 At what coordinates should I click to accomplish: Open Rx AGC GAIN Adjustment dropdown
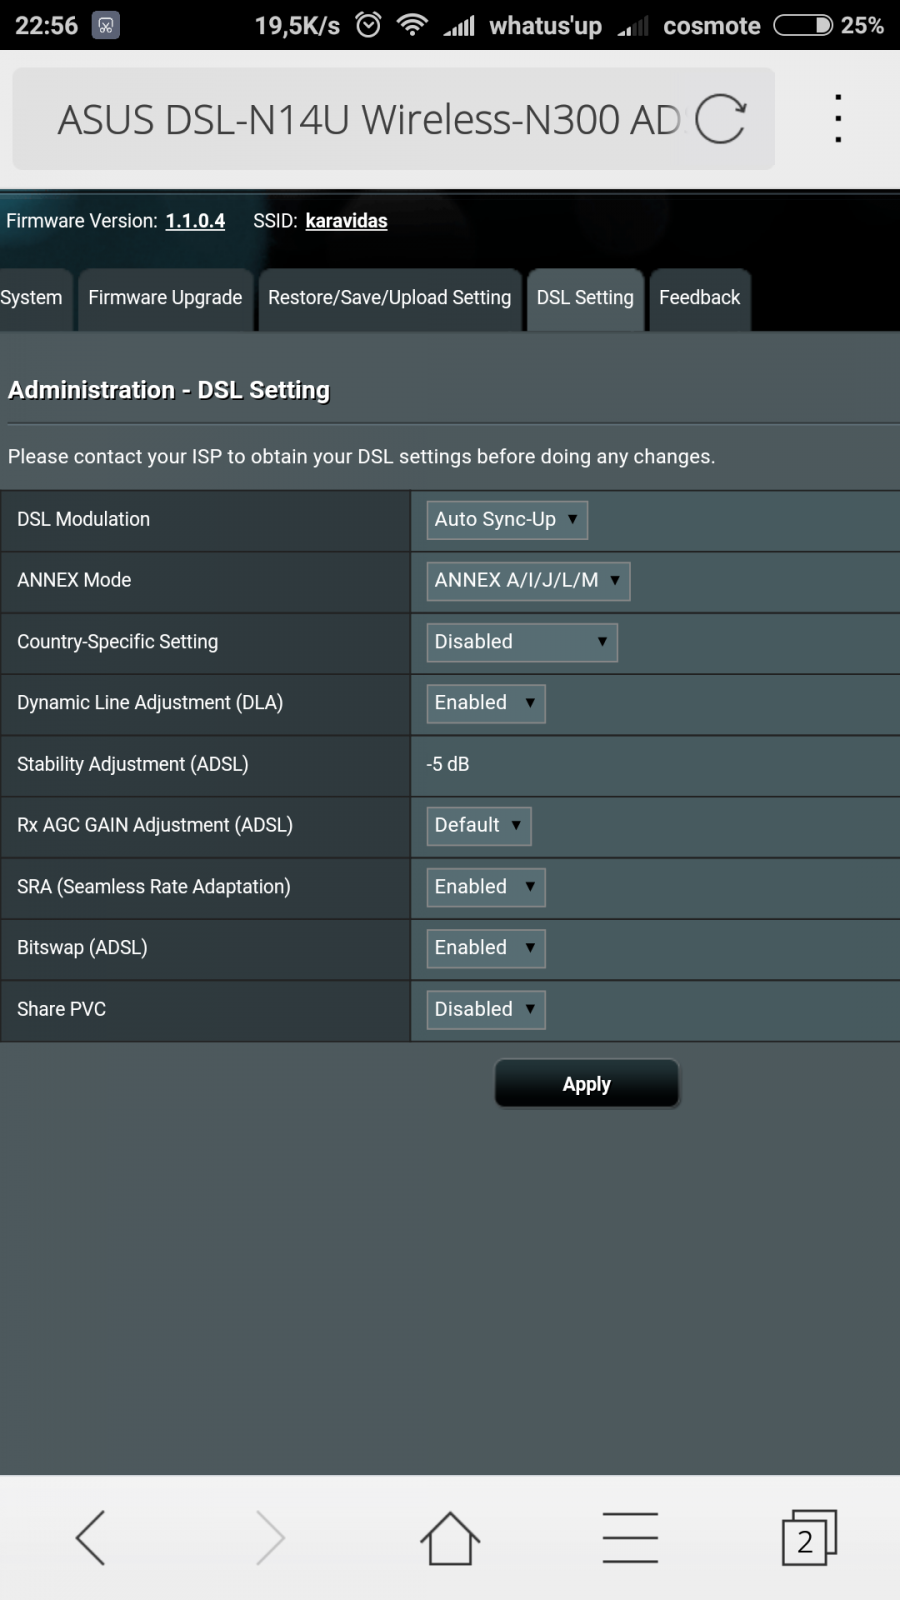(479, 826)
